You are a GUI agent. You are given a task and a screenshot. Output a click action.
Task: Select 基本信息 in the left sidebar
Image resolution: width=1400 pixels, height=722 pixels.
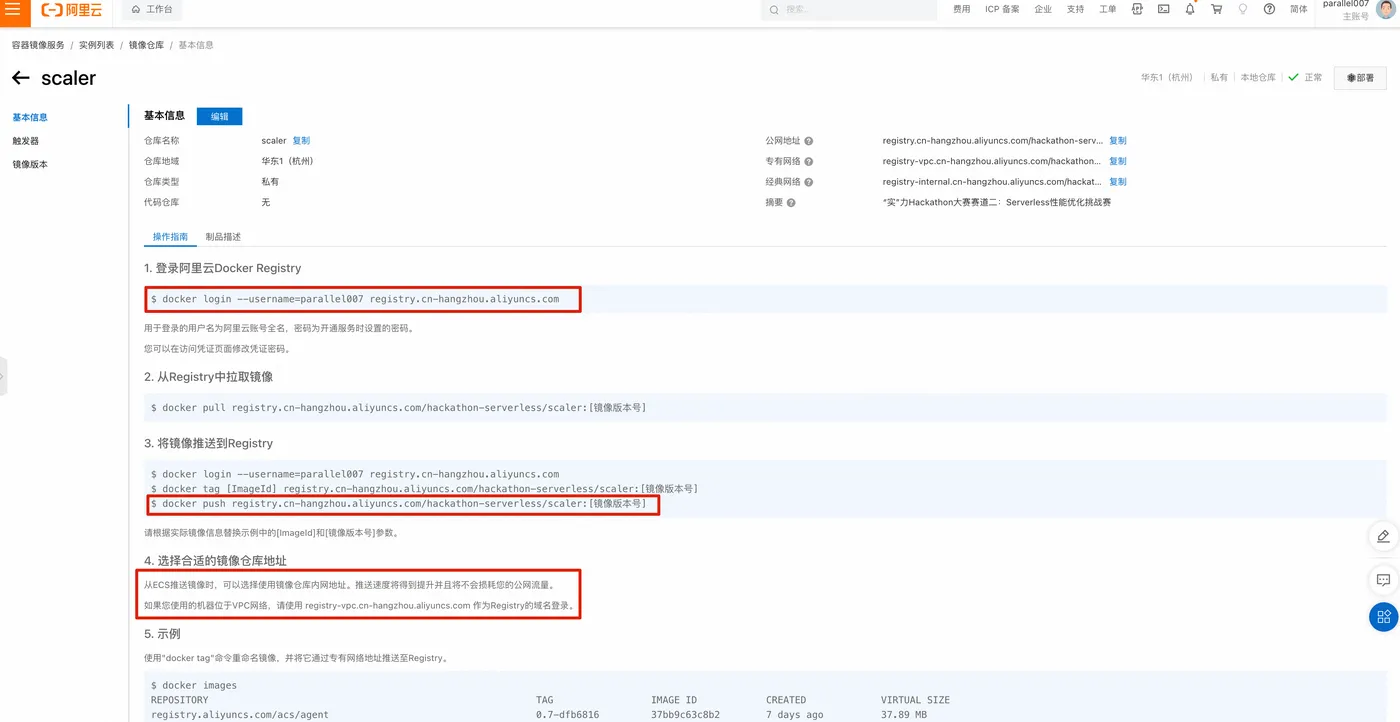(30, 117)
